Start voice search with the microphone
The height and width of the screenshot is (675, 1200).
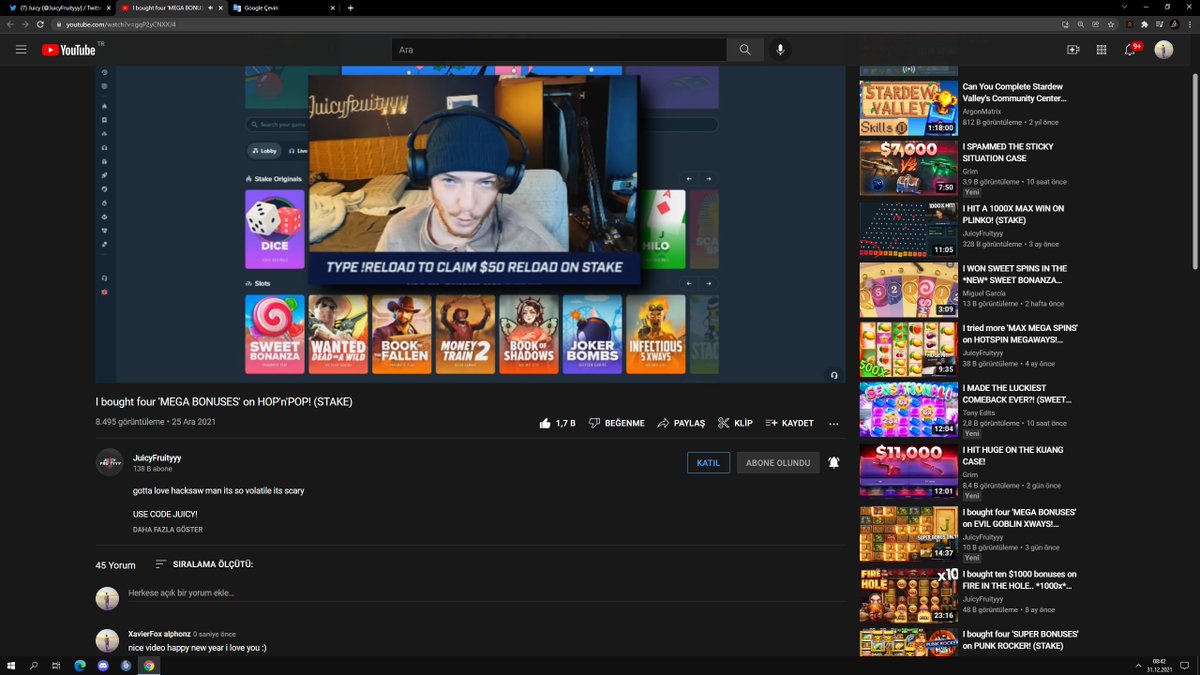tap(781, 49)
